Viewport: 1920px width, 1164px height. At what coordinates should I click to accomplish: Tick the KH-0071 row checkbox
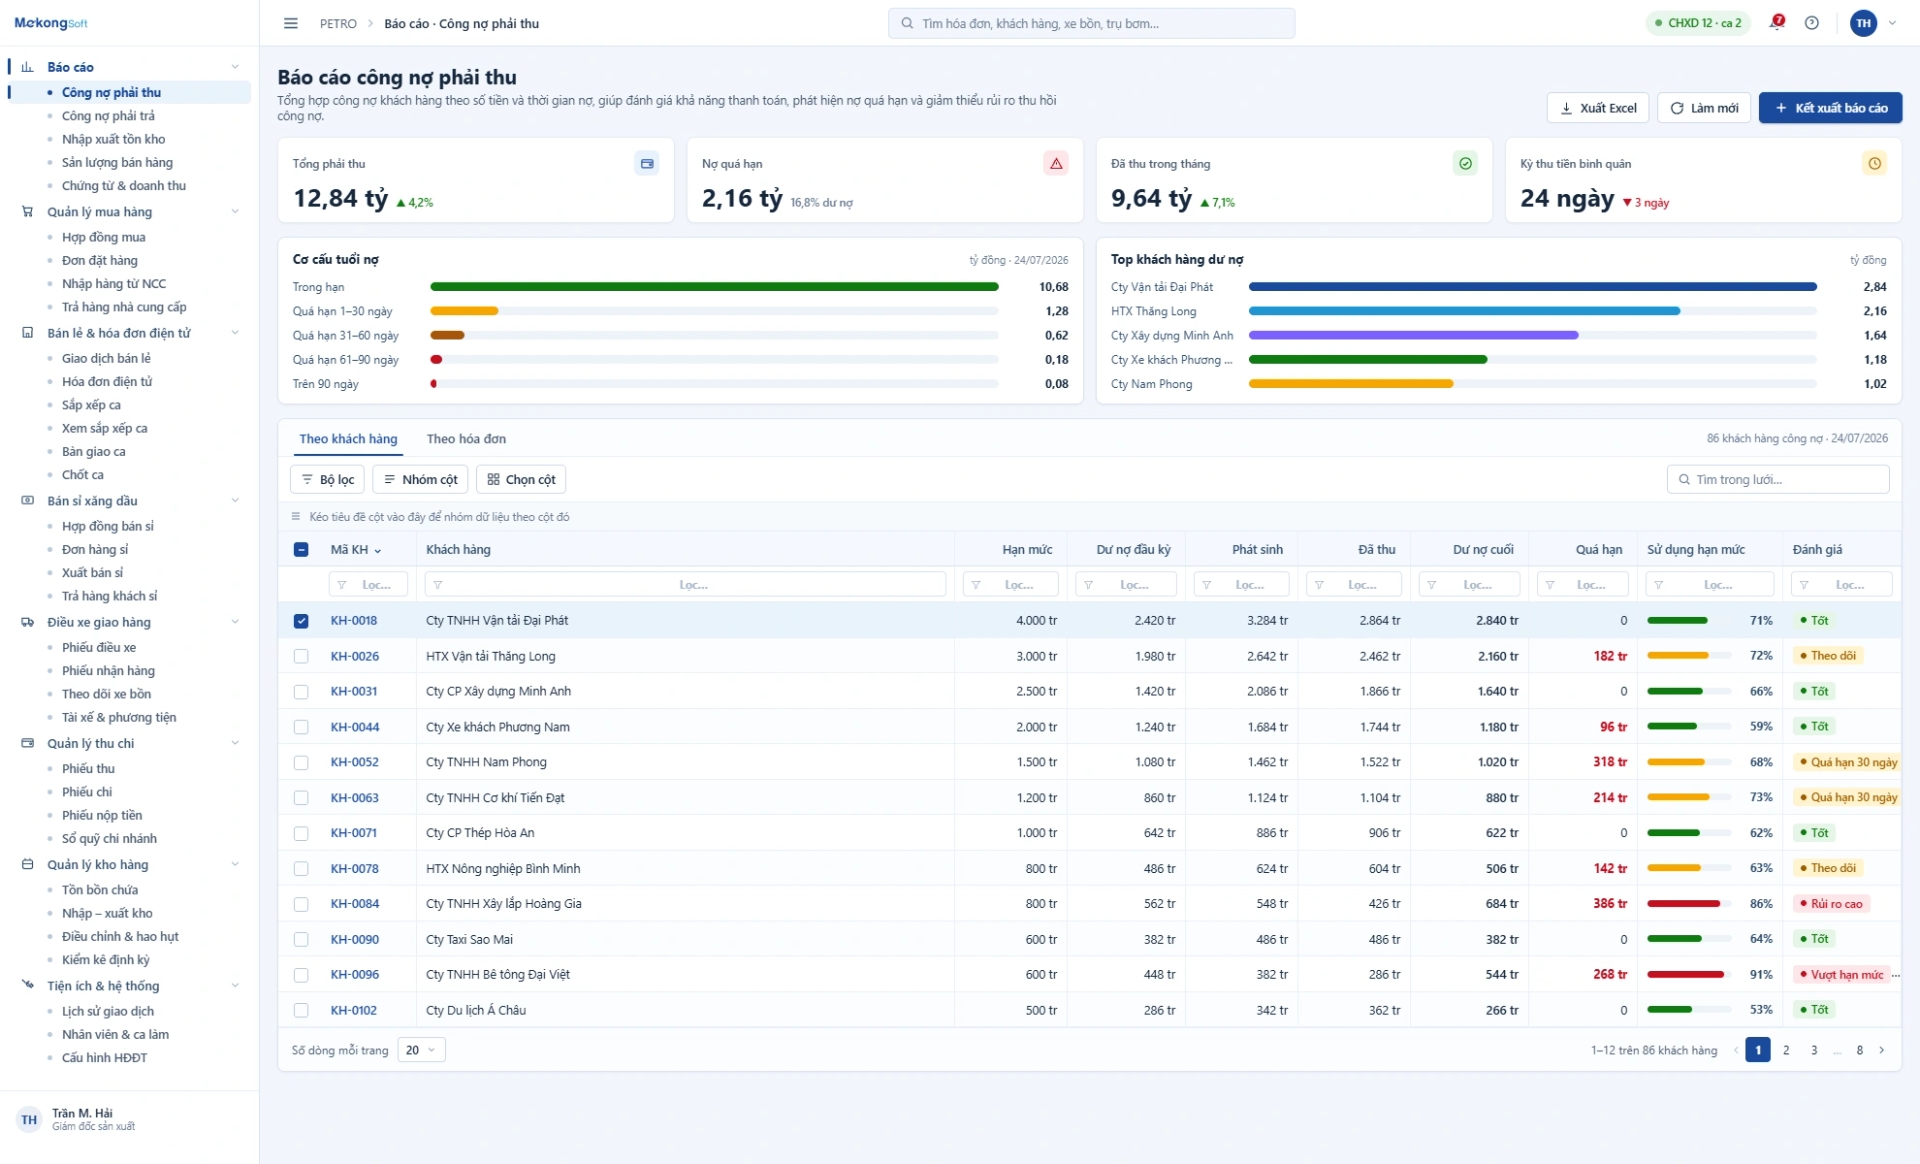(x=301, y=833)
